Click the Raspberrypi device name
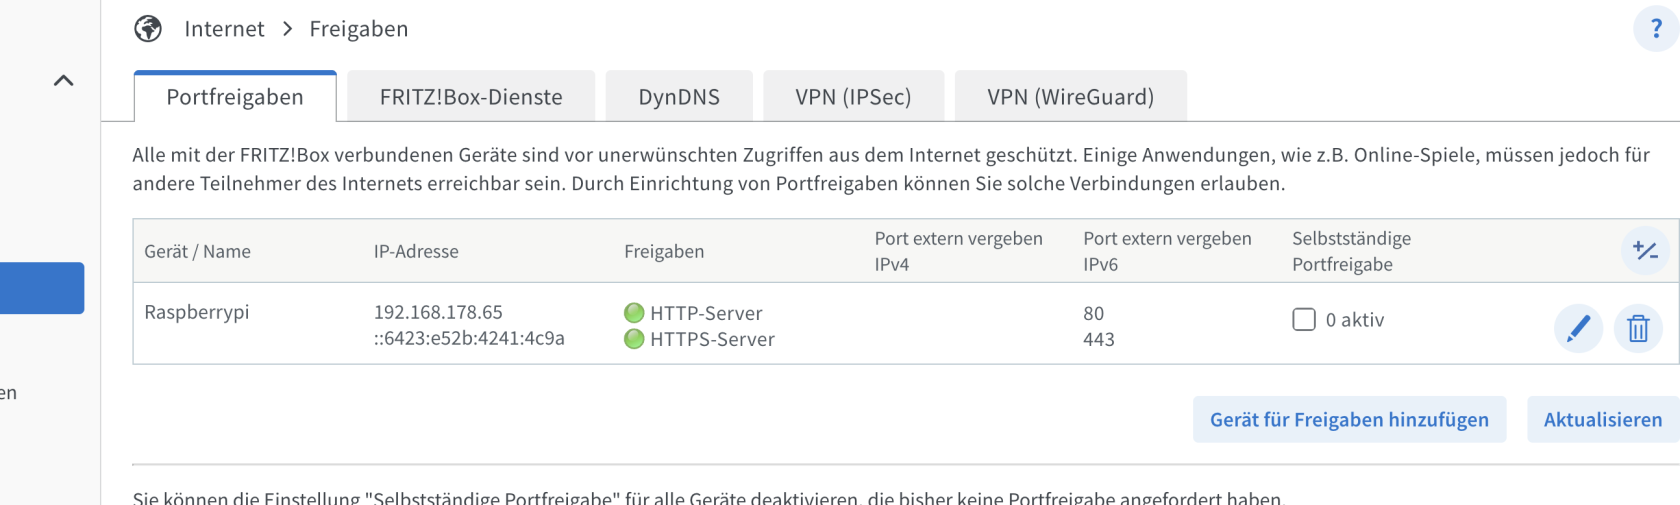The image size is (1680, 505). point(197,312)
